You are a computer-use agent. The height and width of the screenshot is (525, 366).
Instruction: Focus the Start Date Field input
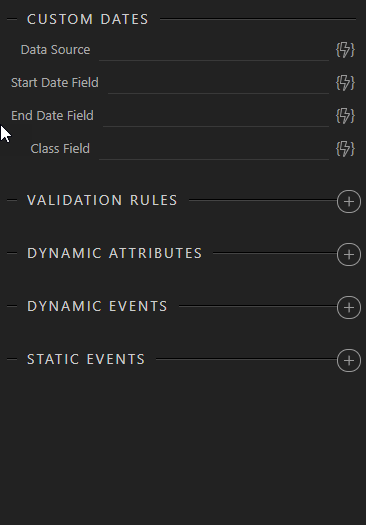(x=218, y=83)
